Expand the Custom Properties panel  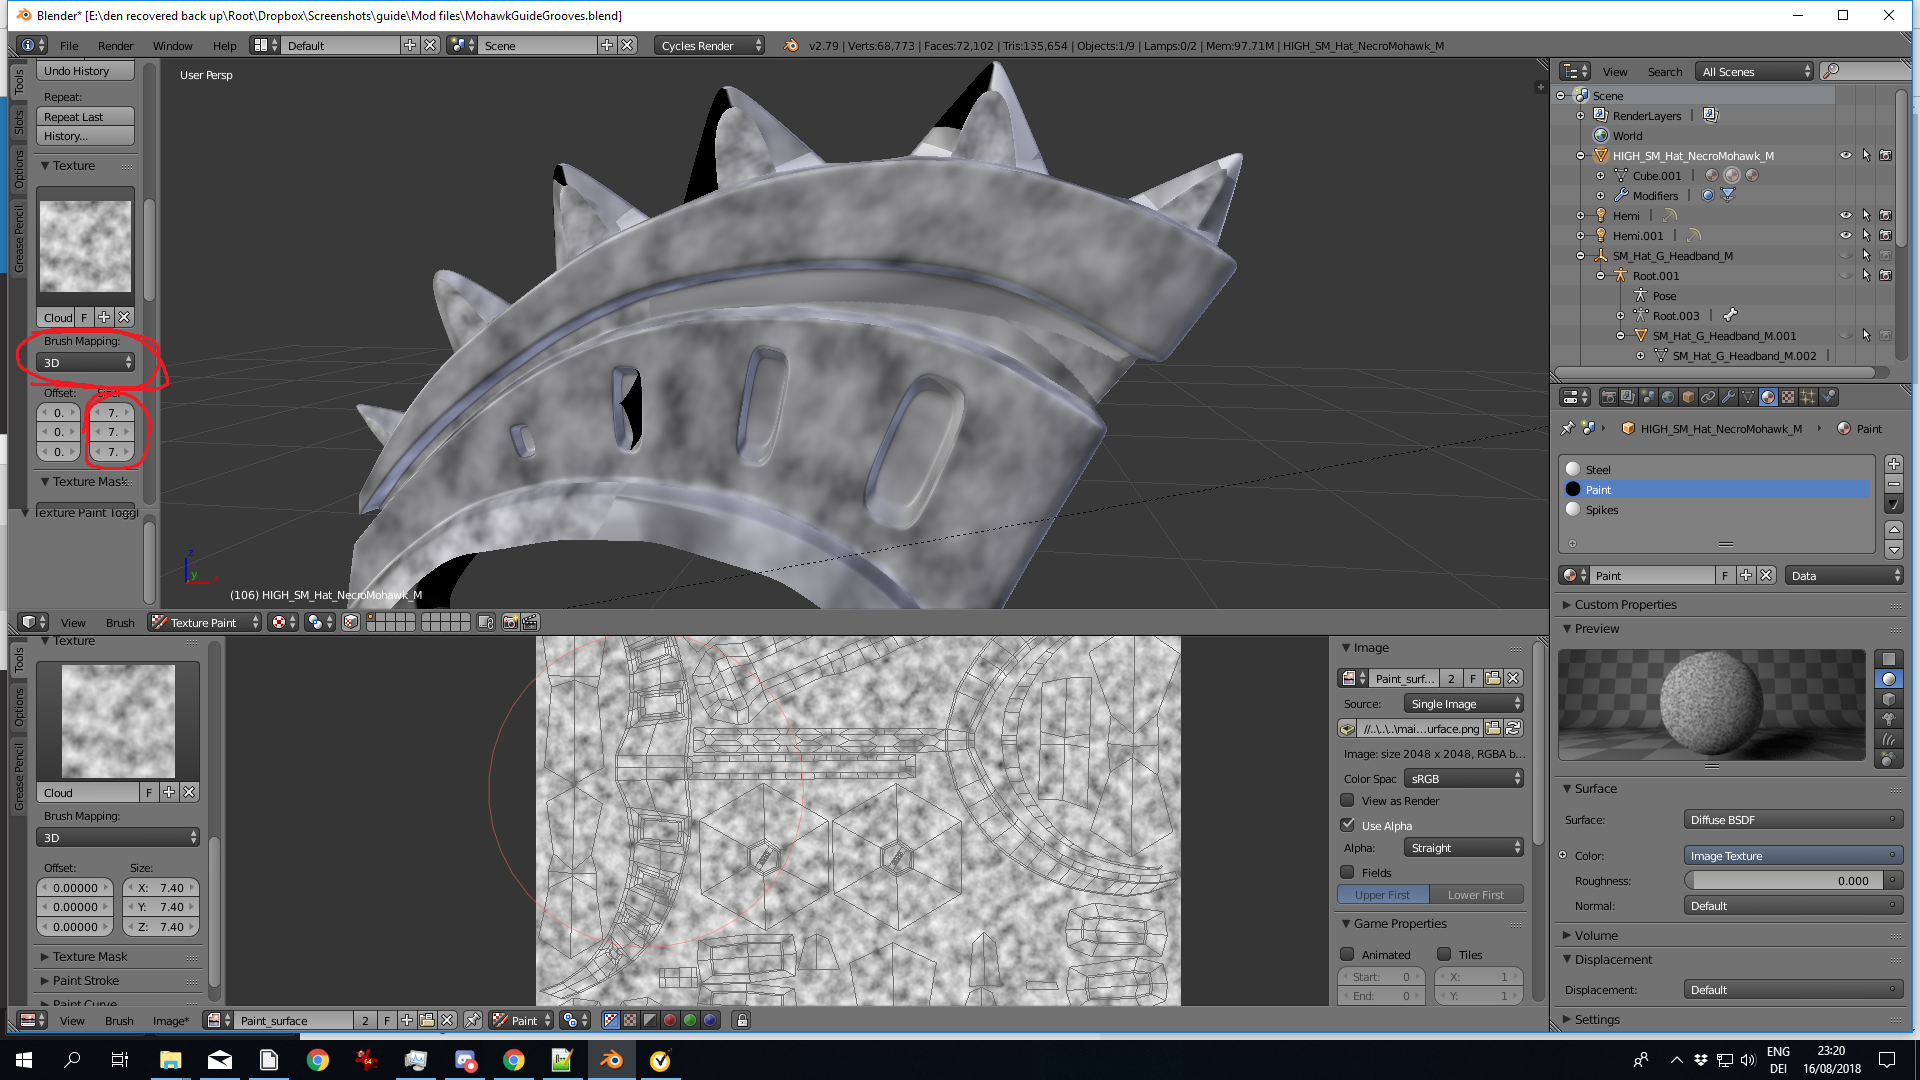[1625, 604]
